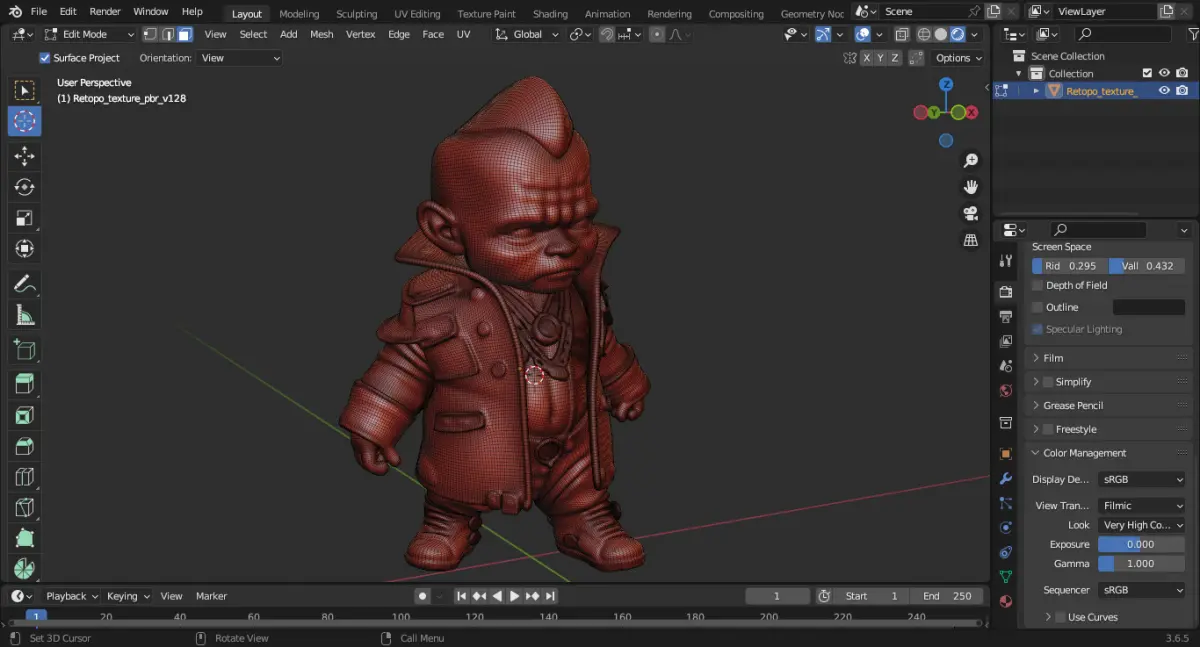The image size is (1200, 647).
Task: Adjust the Exposure slider
Action: 1141,545
